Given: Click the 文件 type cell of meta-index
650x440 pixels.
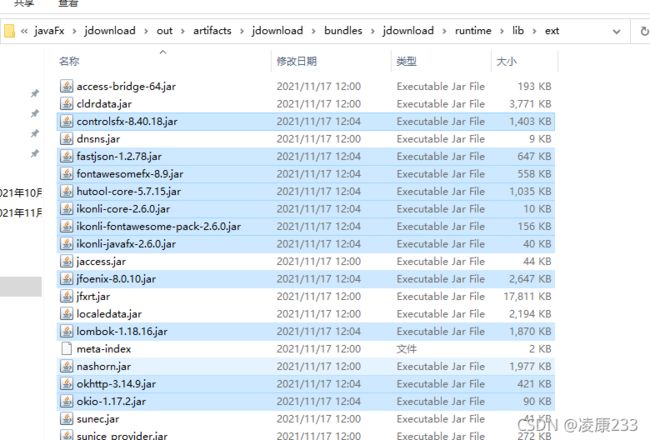Looking at the screenshot, I should [x=406, y=349].
